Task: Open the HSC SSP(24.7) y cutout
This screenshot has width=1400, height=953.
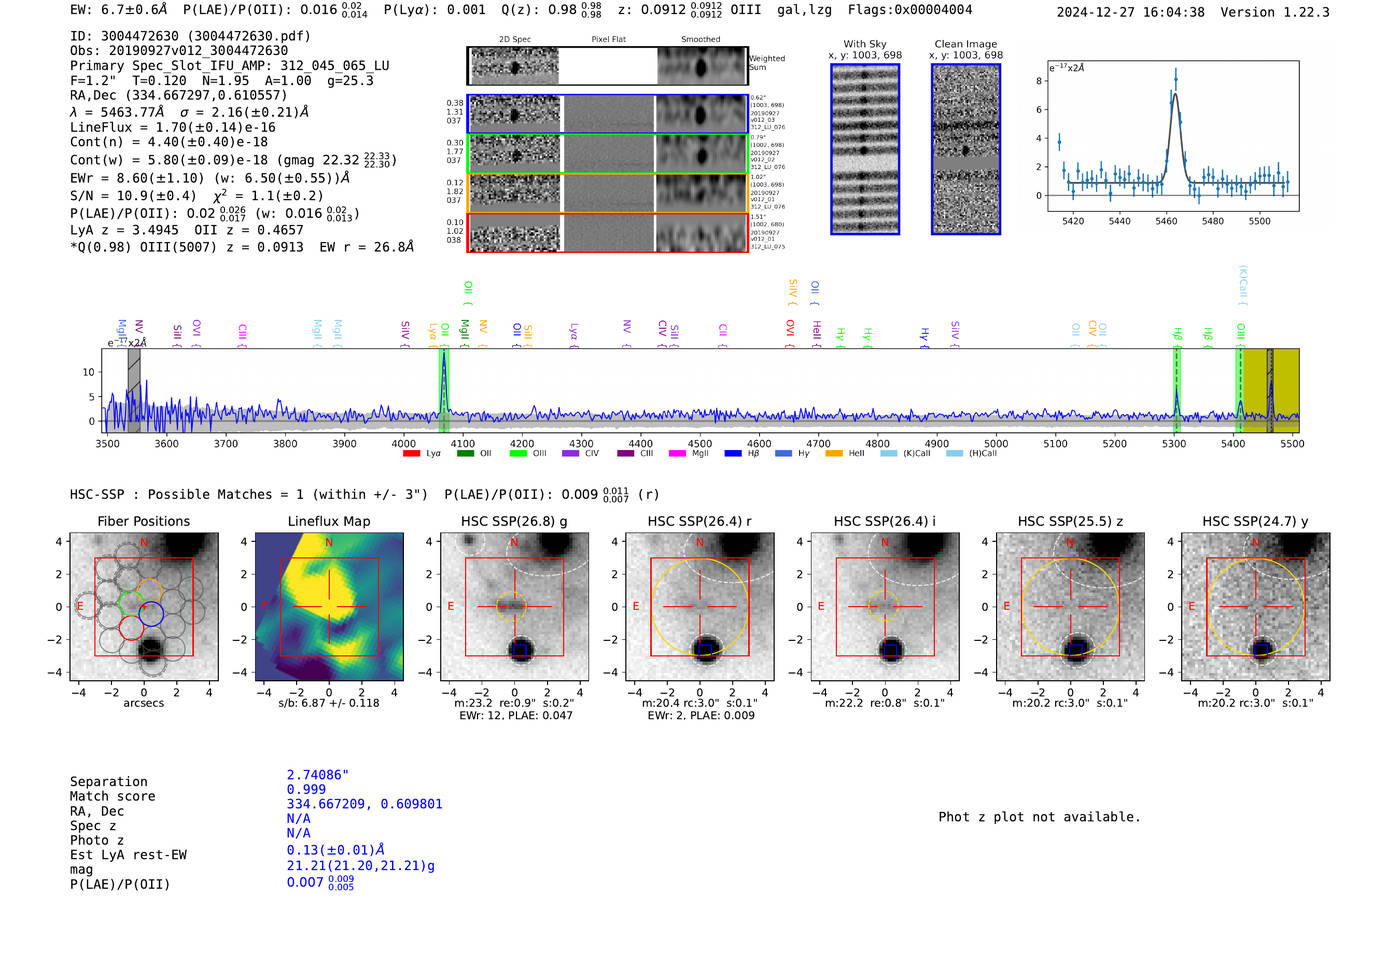Action: click(x=1256, y=606)
